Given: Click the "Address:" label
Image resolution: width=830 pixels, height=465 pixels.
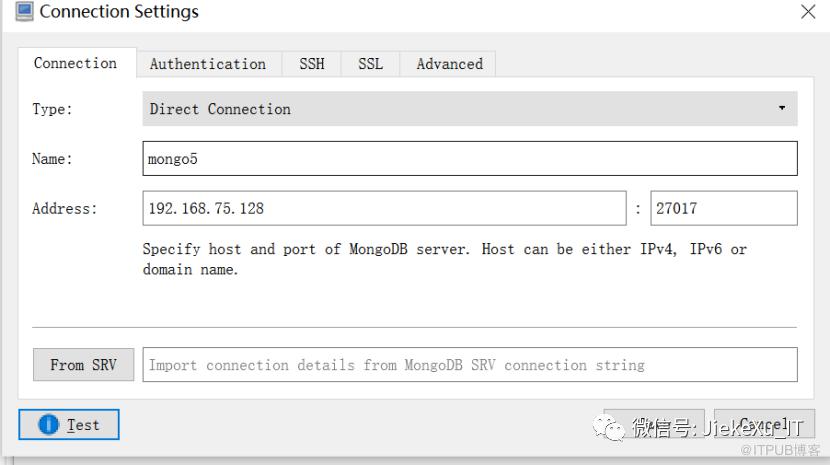Looking at the screenshot, I should 65,209.
